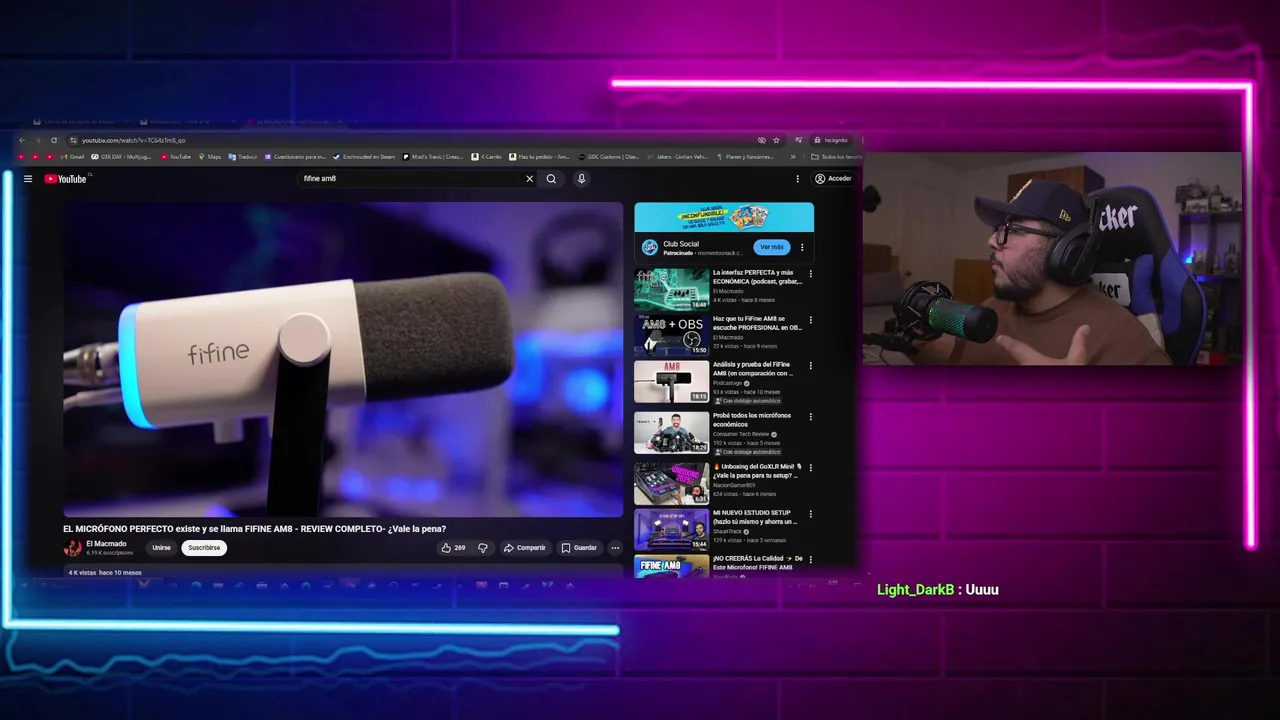Open options for 'MI NUEVO ESTUDIO SETUP' video
This screenshot has width=1280, height=720.
click(x=810, y=514)
